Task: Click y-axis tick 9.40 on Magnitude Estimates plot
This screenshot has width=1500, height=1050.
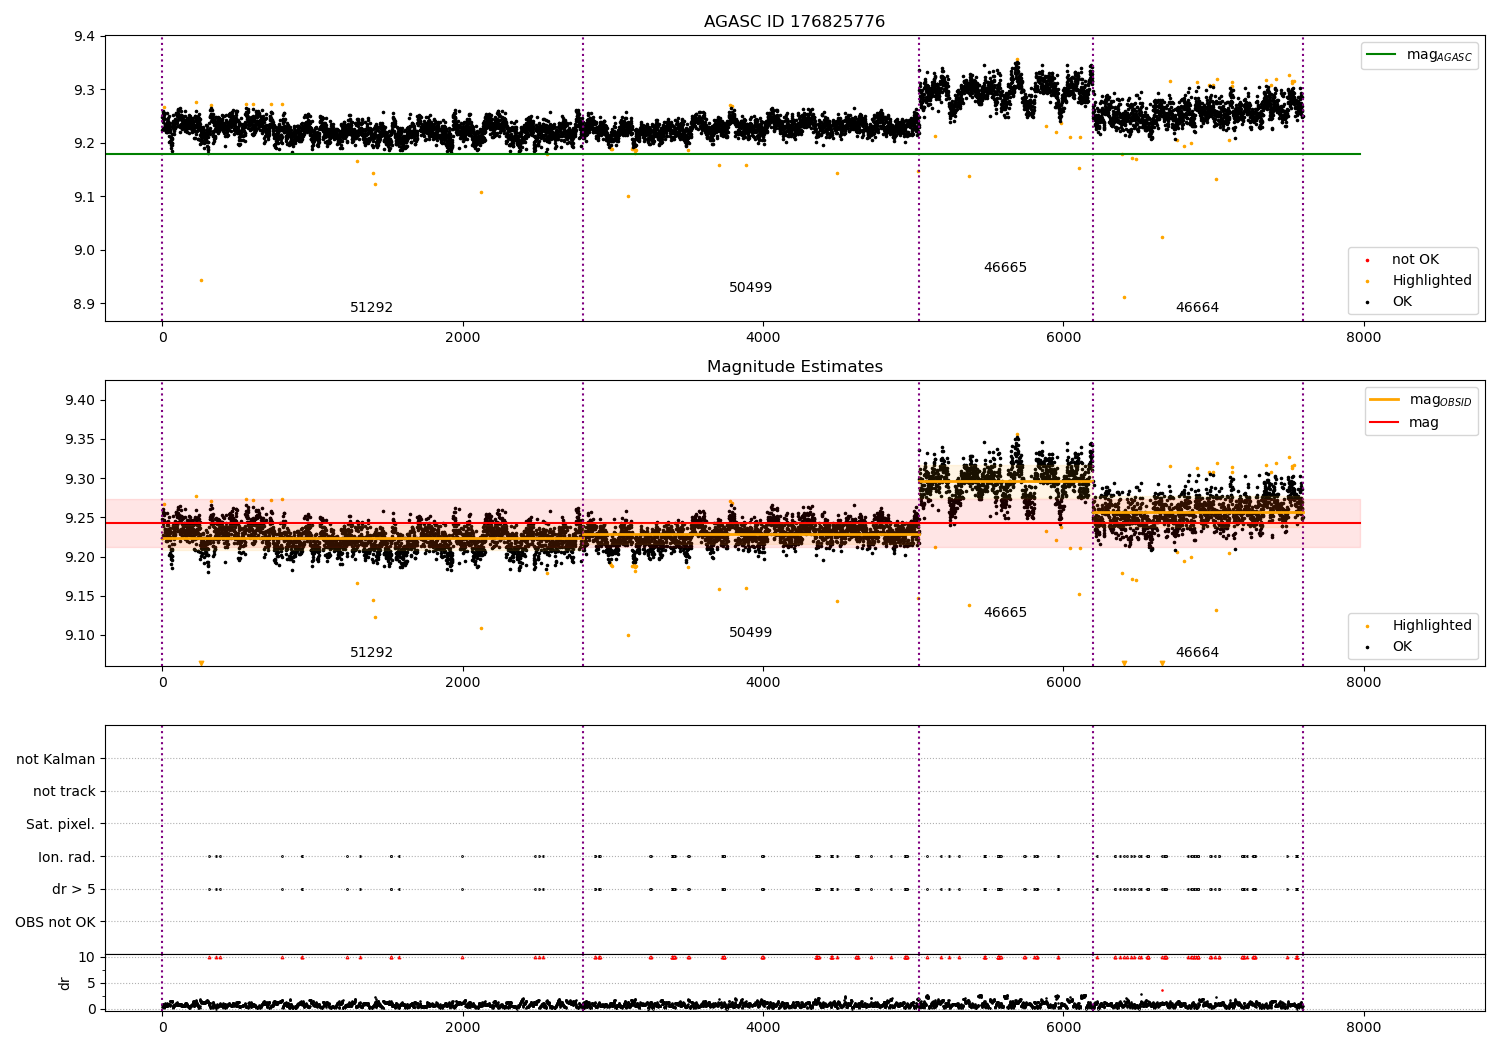Action: pos(81,401)
